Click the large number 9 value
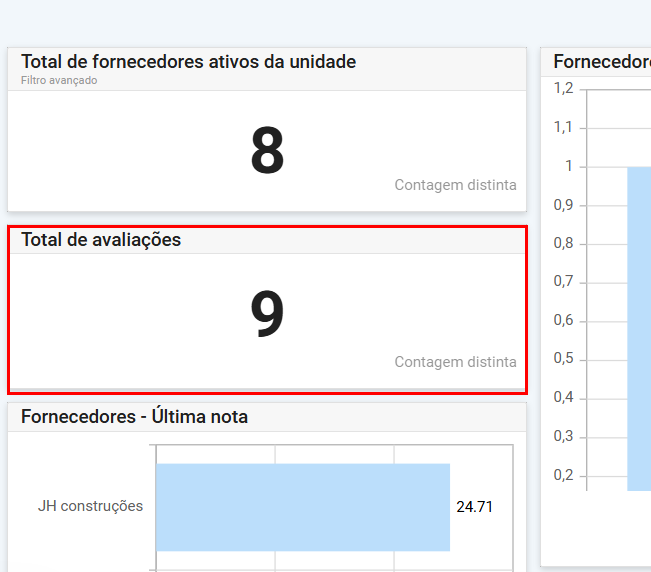Screen dimensions: 651x572 (267, 315)
